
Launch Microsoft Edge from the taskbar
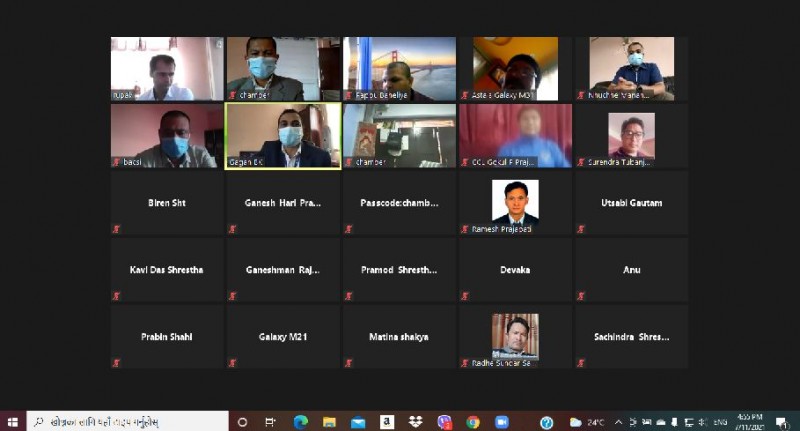pyautogui.click(x=300, y=422)
